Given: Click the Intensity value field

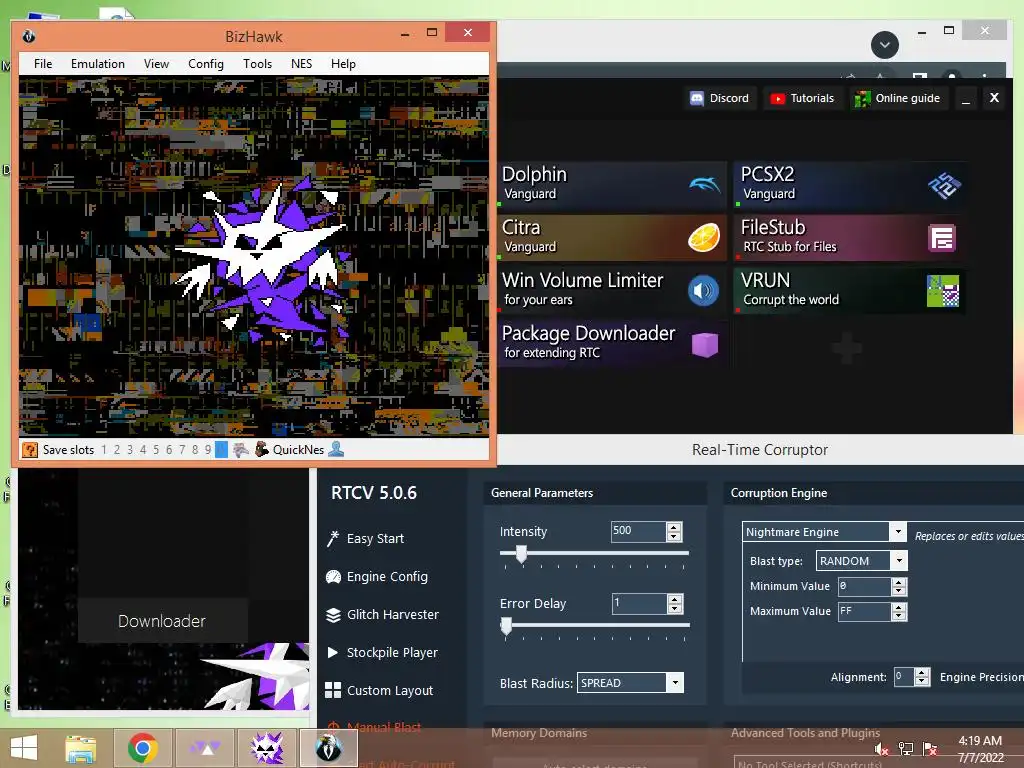Looking at the screenshot, I should click(638, 531).
